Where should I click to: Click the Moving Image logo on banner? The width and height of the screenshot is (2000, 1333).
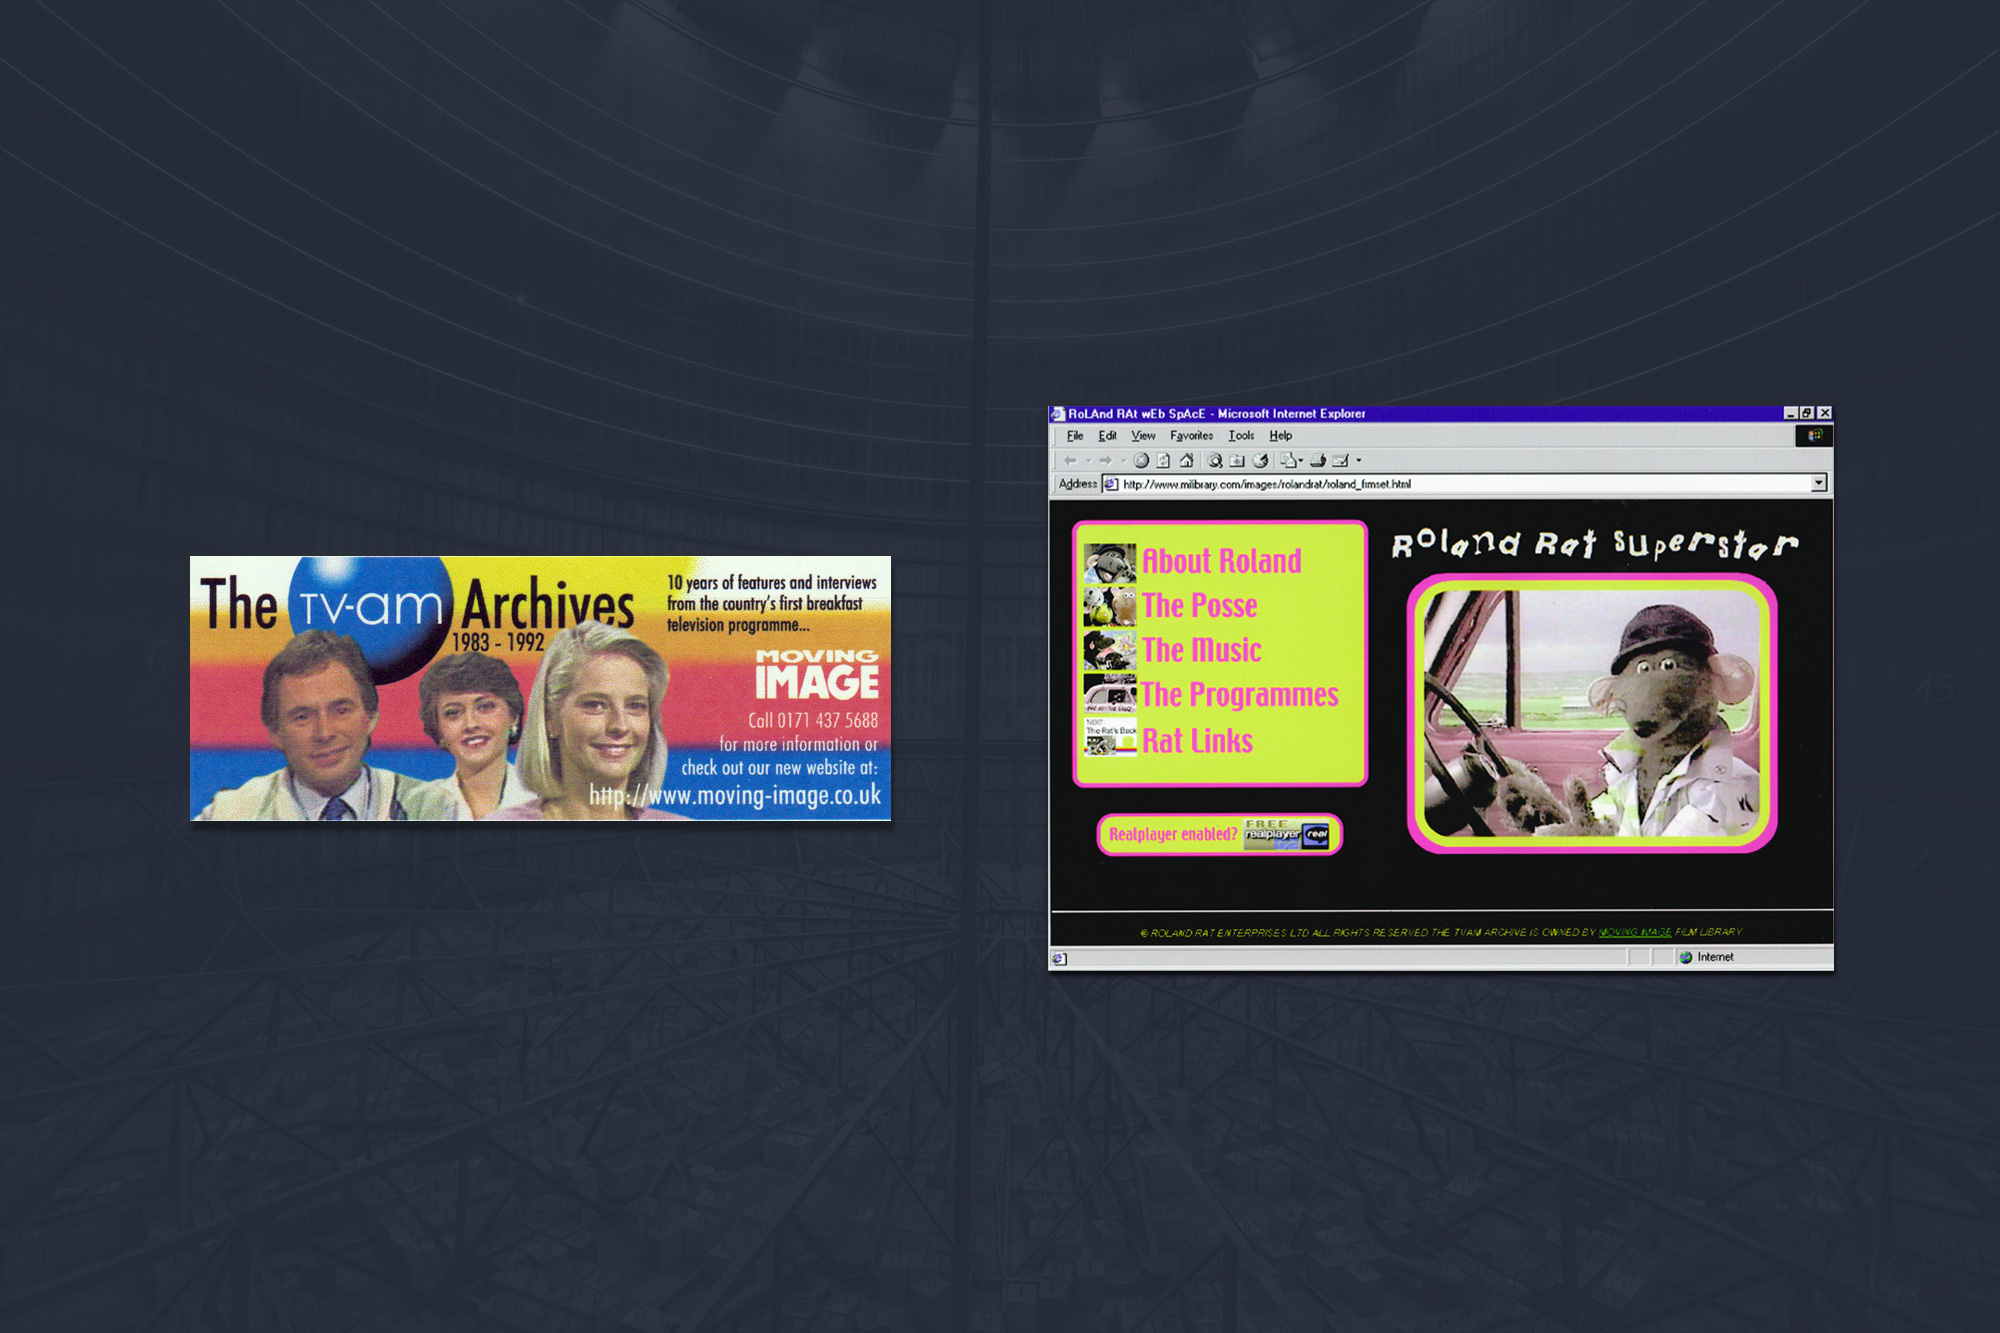(x=817, y=675)
